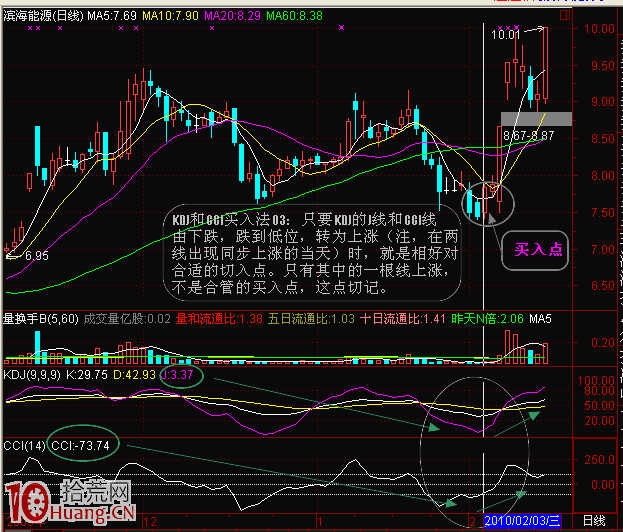
Task: Click the red window icon at chart top-right corner
Action: [565, 15]
